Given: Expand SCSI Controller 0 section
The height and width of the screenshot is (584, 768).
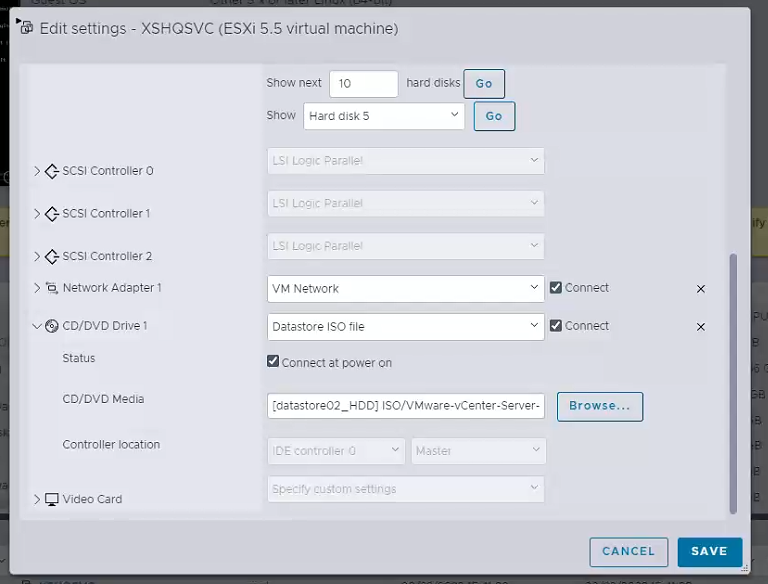Looking at the screenshot, I should (37, 171).
